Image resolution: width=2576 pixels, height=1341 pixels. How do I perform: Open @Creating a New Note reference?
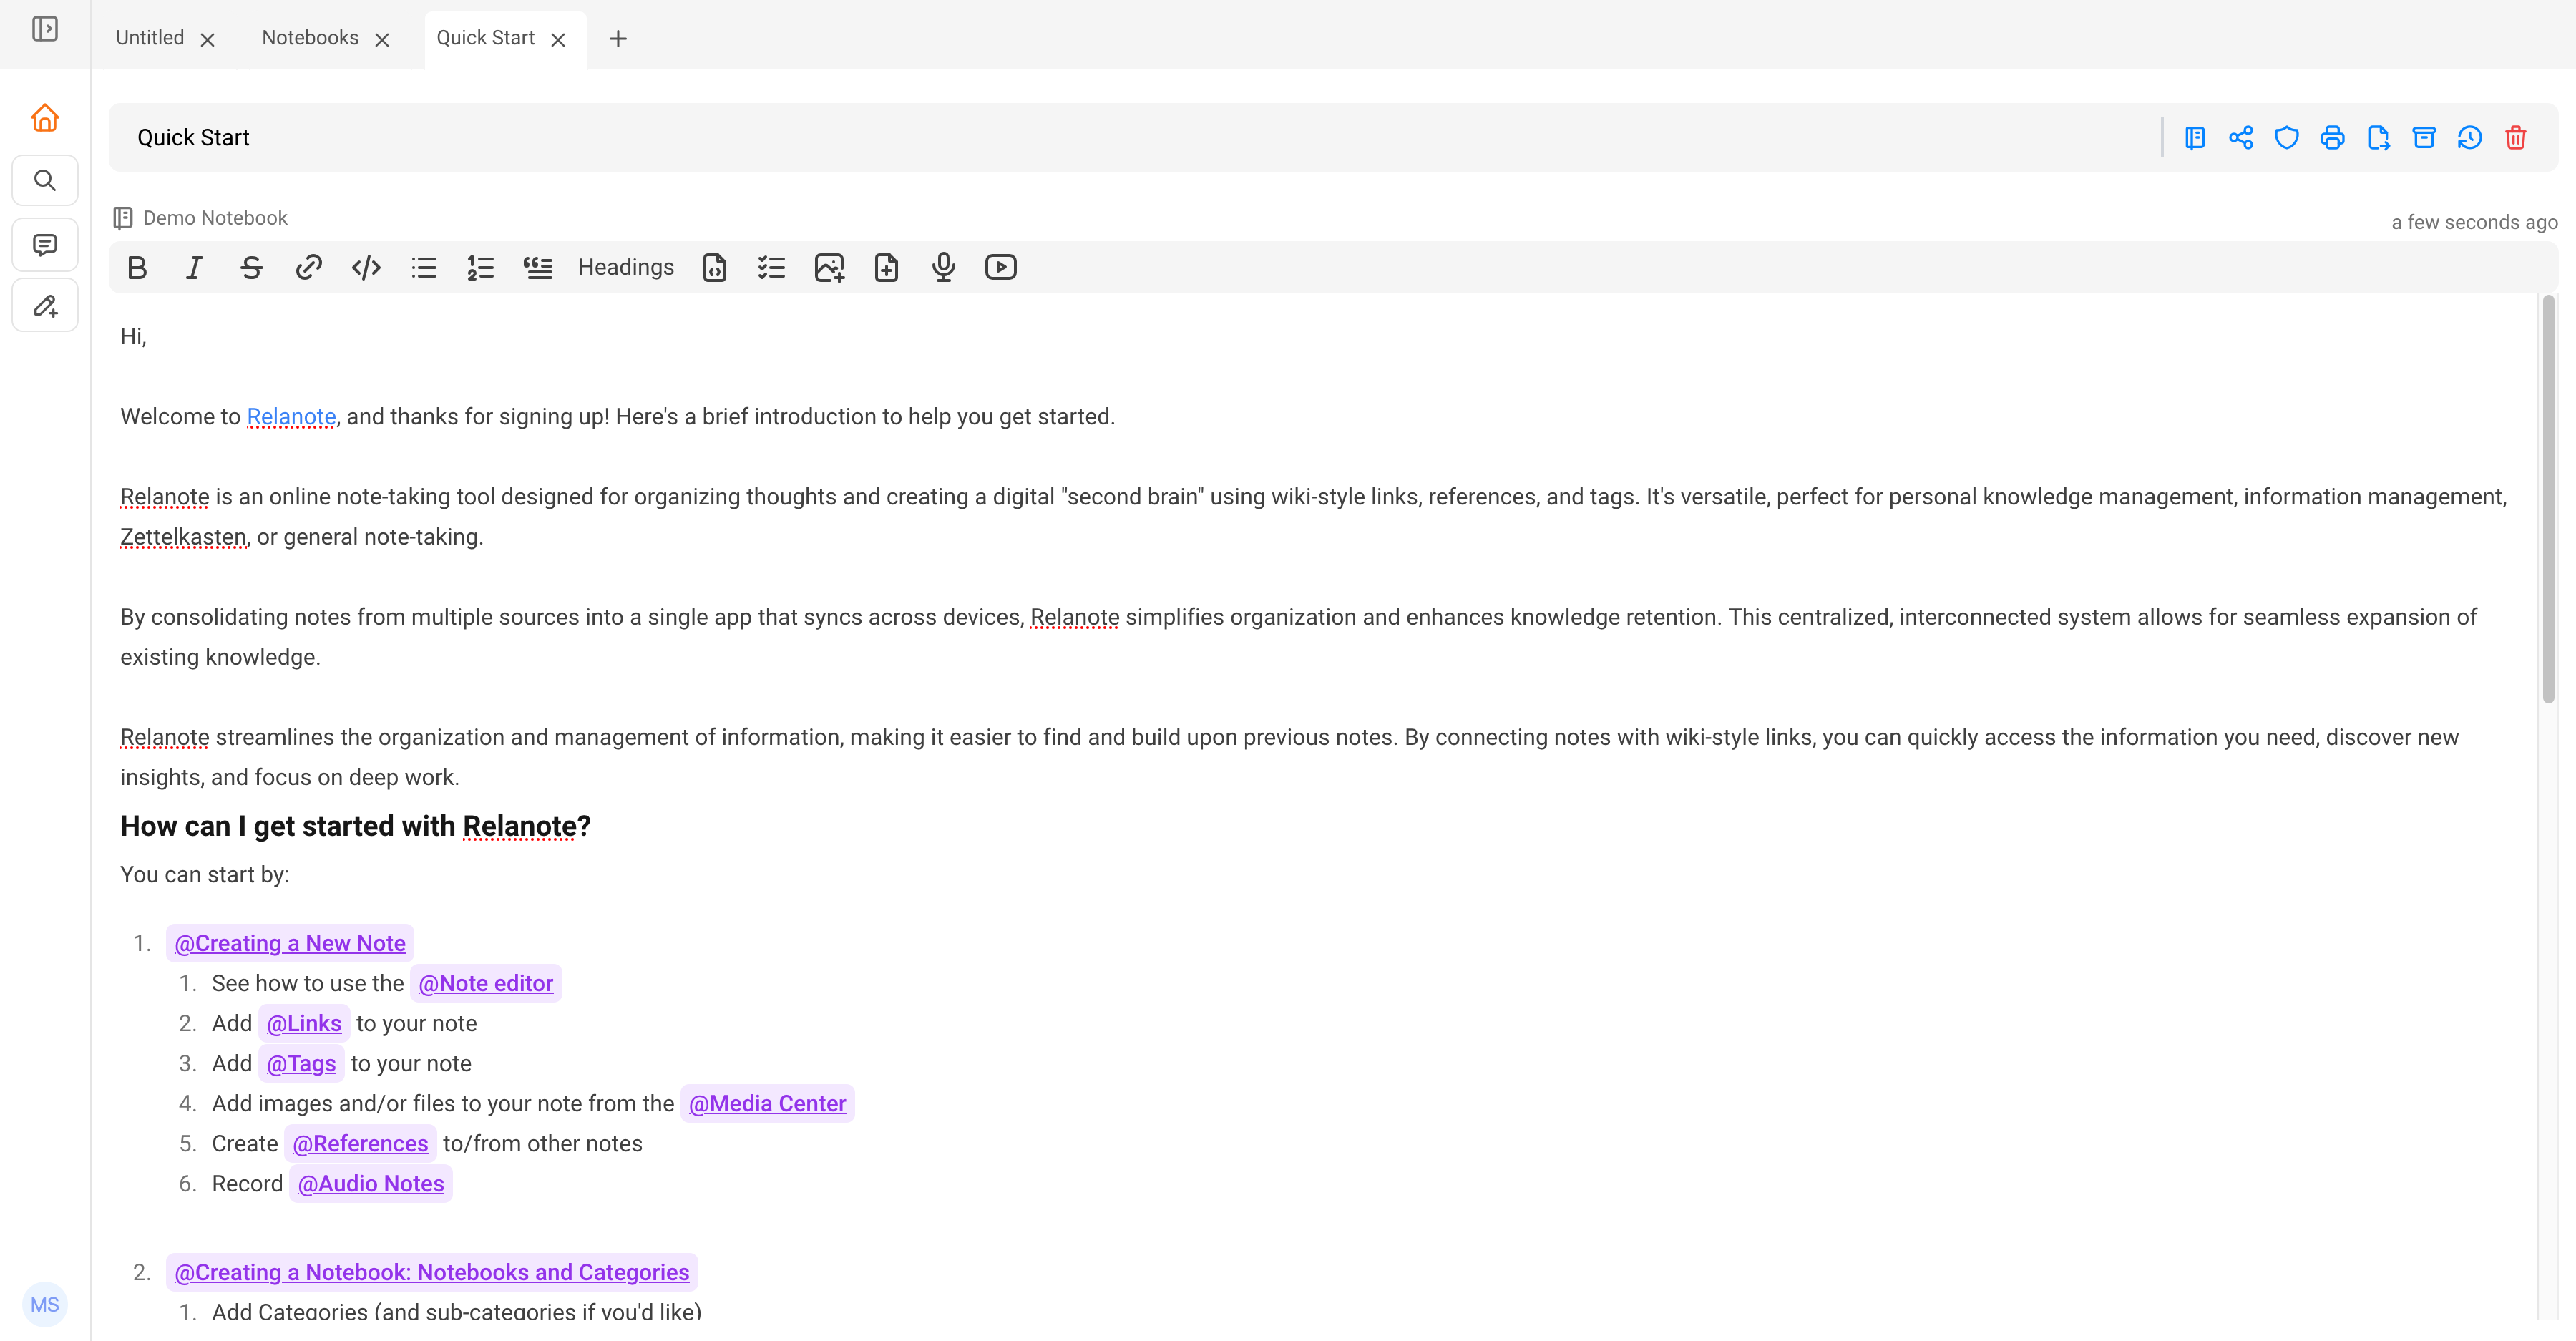point(290,943)
